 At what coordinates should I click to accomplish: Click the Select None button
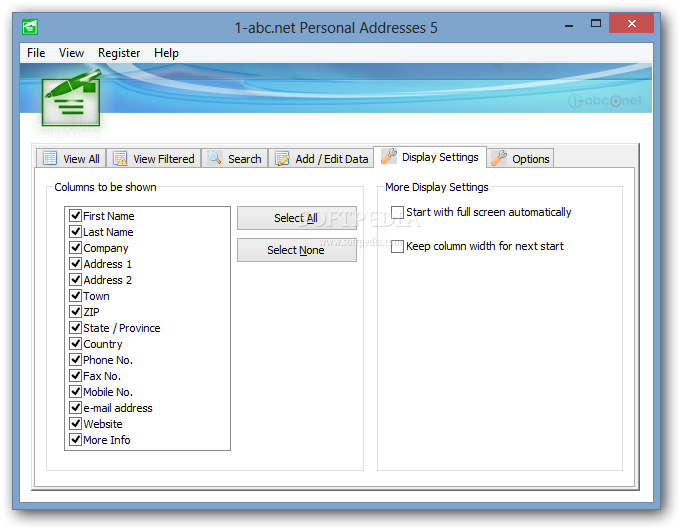297,250
